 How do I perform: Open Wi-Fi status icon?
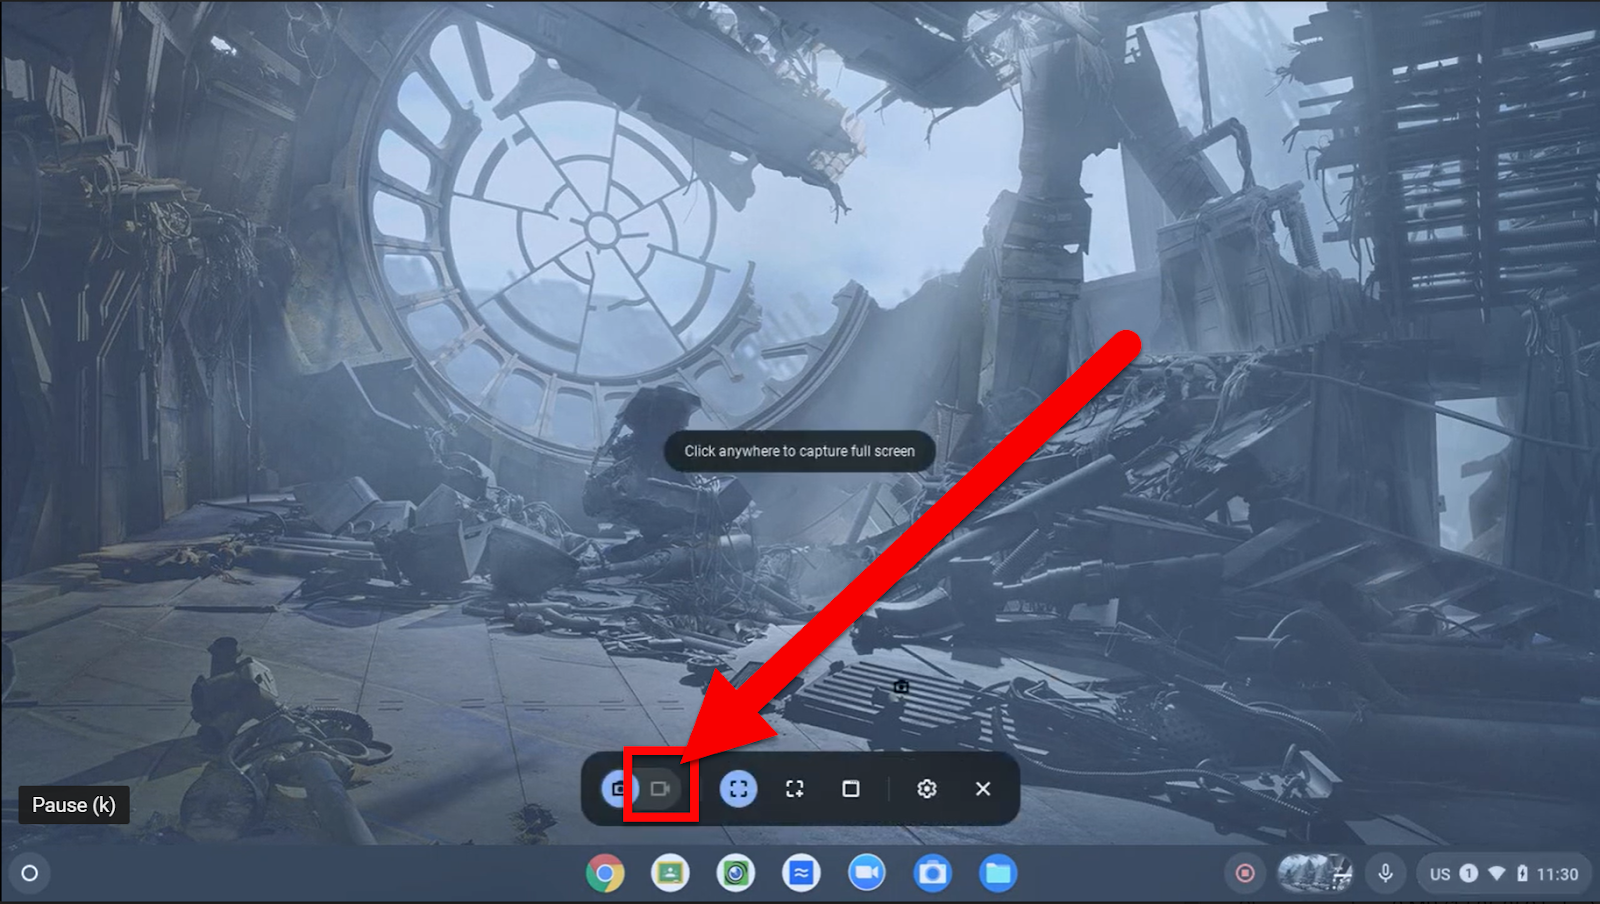tap(1497, 873)
